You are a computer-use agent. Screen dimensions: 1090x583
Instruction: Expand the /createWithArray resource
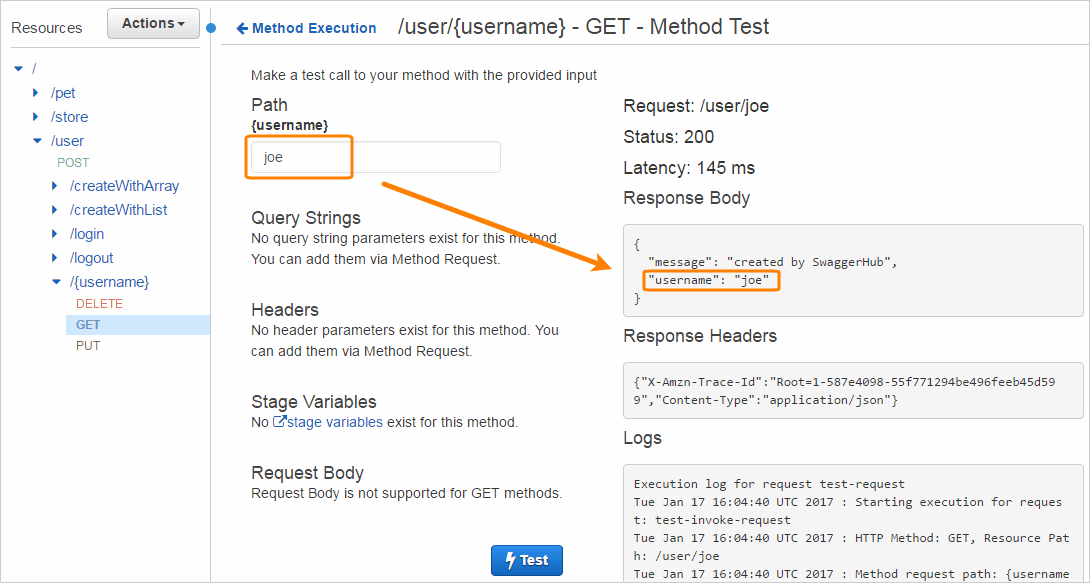click(55, 186)
